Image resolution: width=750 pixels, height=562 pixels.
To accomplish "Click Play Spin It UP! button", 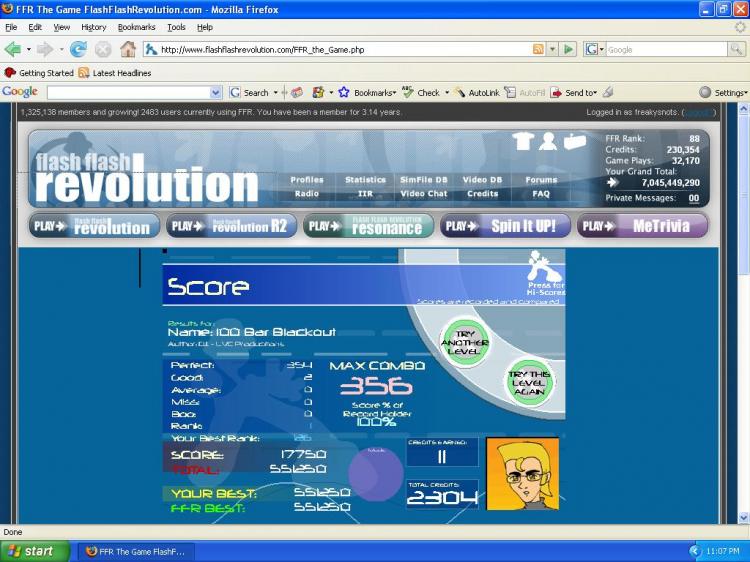I will 505,226.
